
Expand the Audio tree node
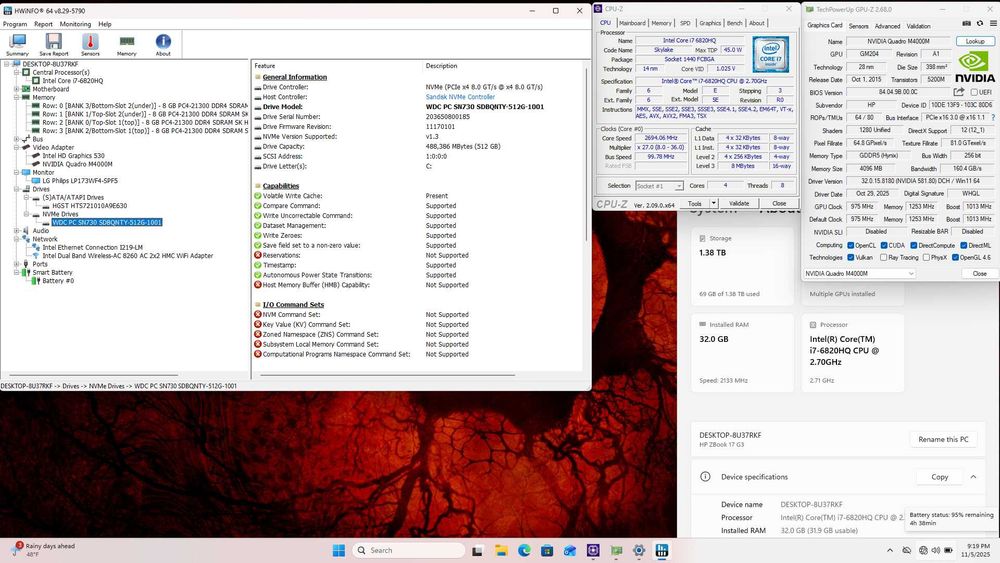tap(17, 231)
